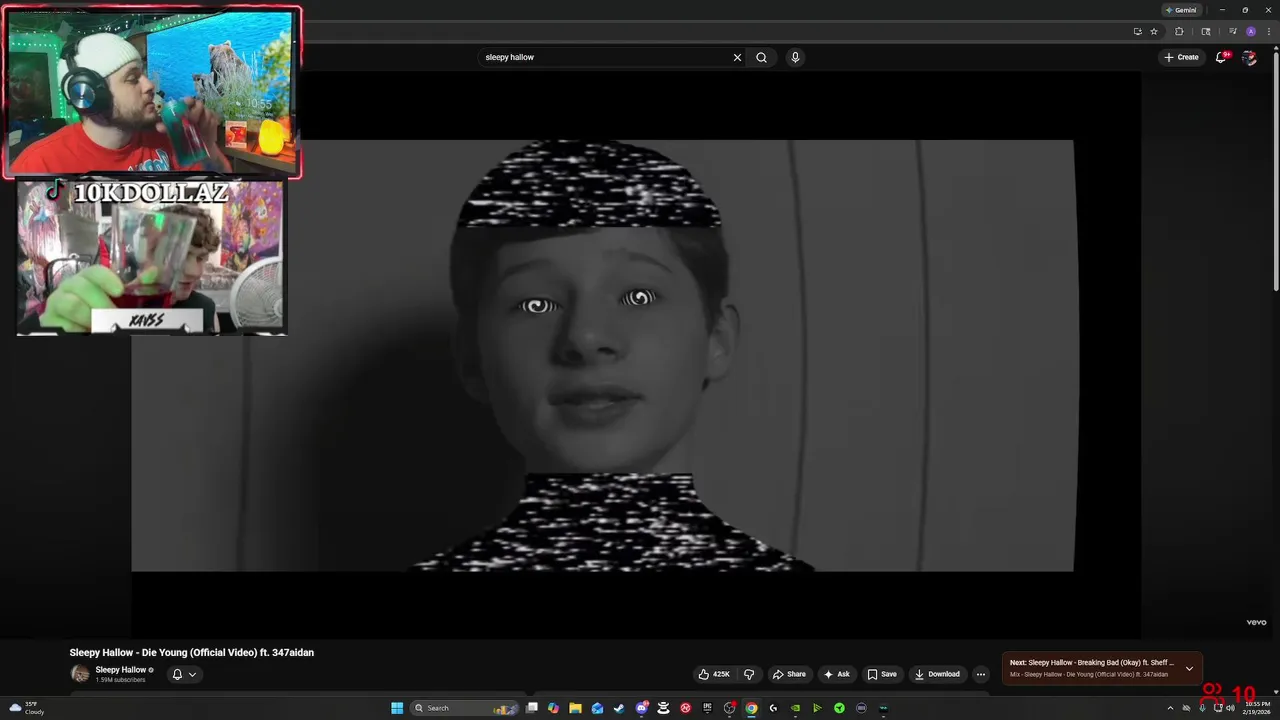Like the video with 425K likes
This screenshot has width=1280, height=720.
[714, 674]
